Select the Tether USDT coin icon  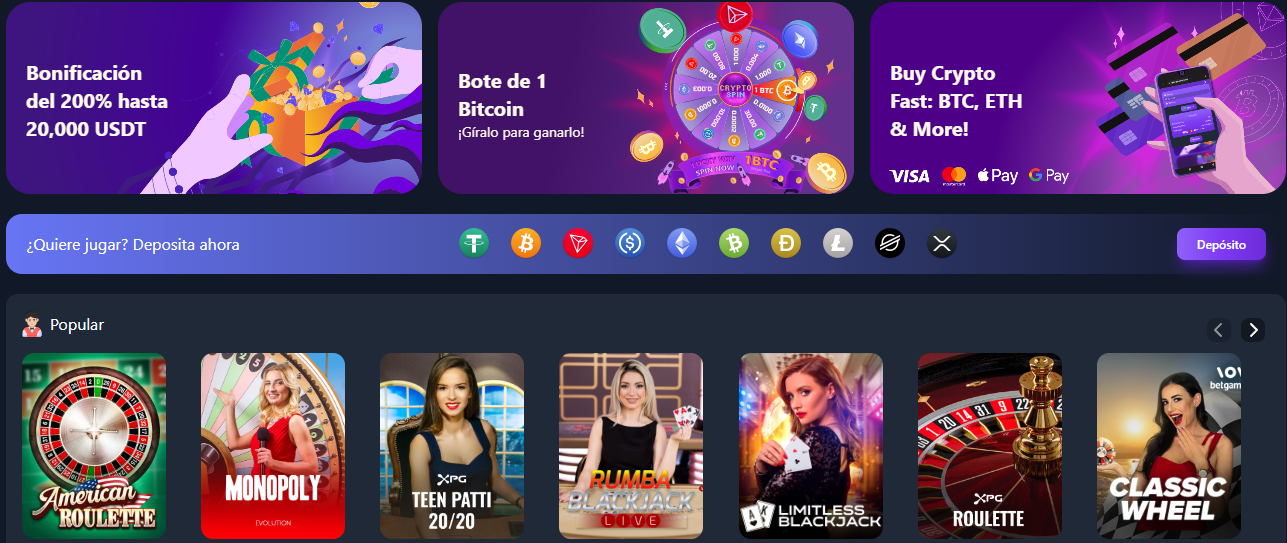click(x=474, y=243)
